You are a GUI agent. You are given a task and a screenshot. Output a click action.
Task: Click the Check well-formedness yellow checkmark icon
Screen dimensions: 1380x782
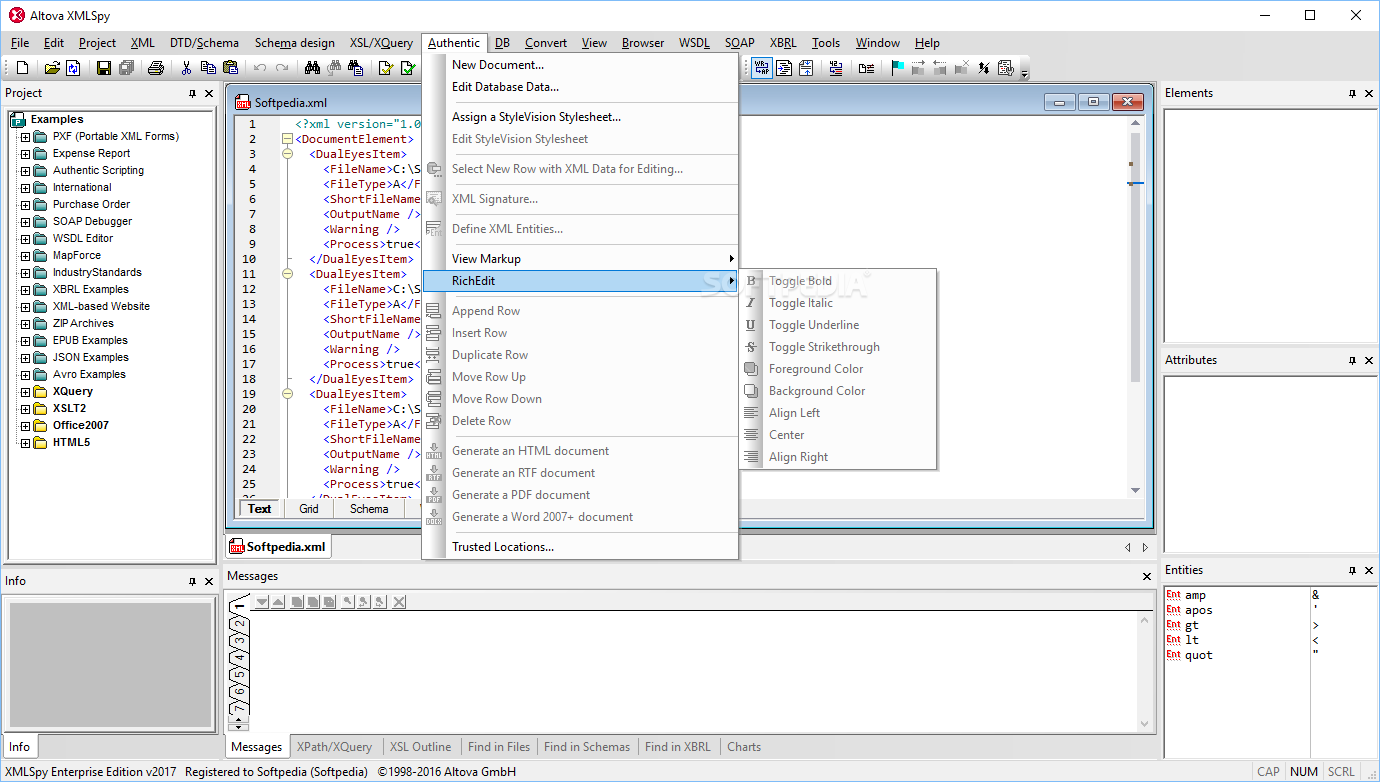tap(385, 68)
